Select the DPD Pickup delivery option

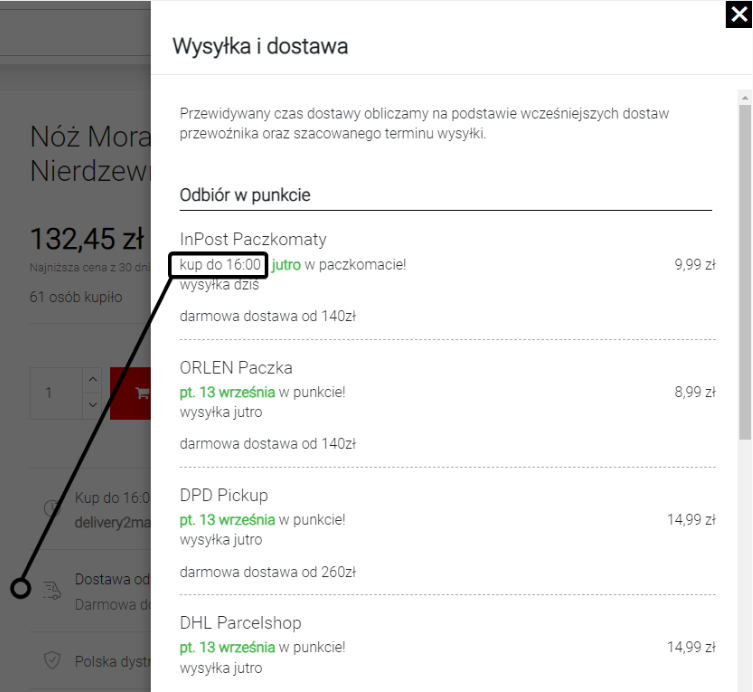224,495
